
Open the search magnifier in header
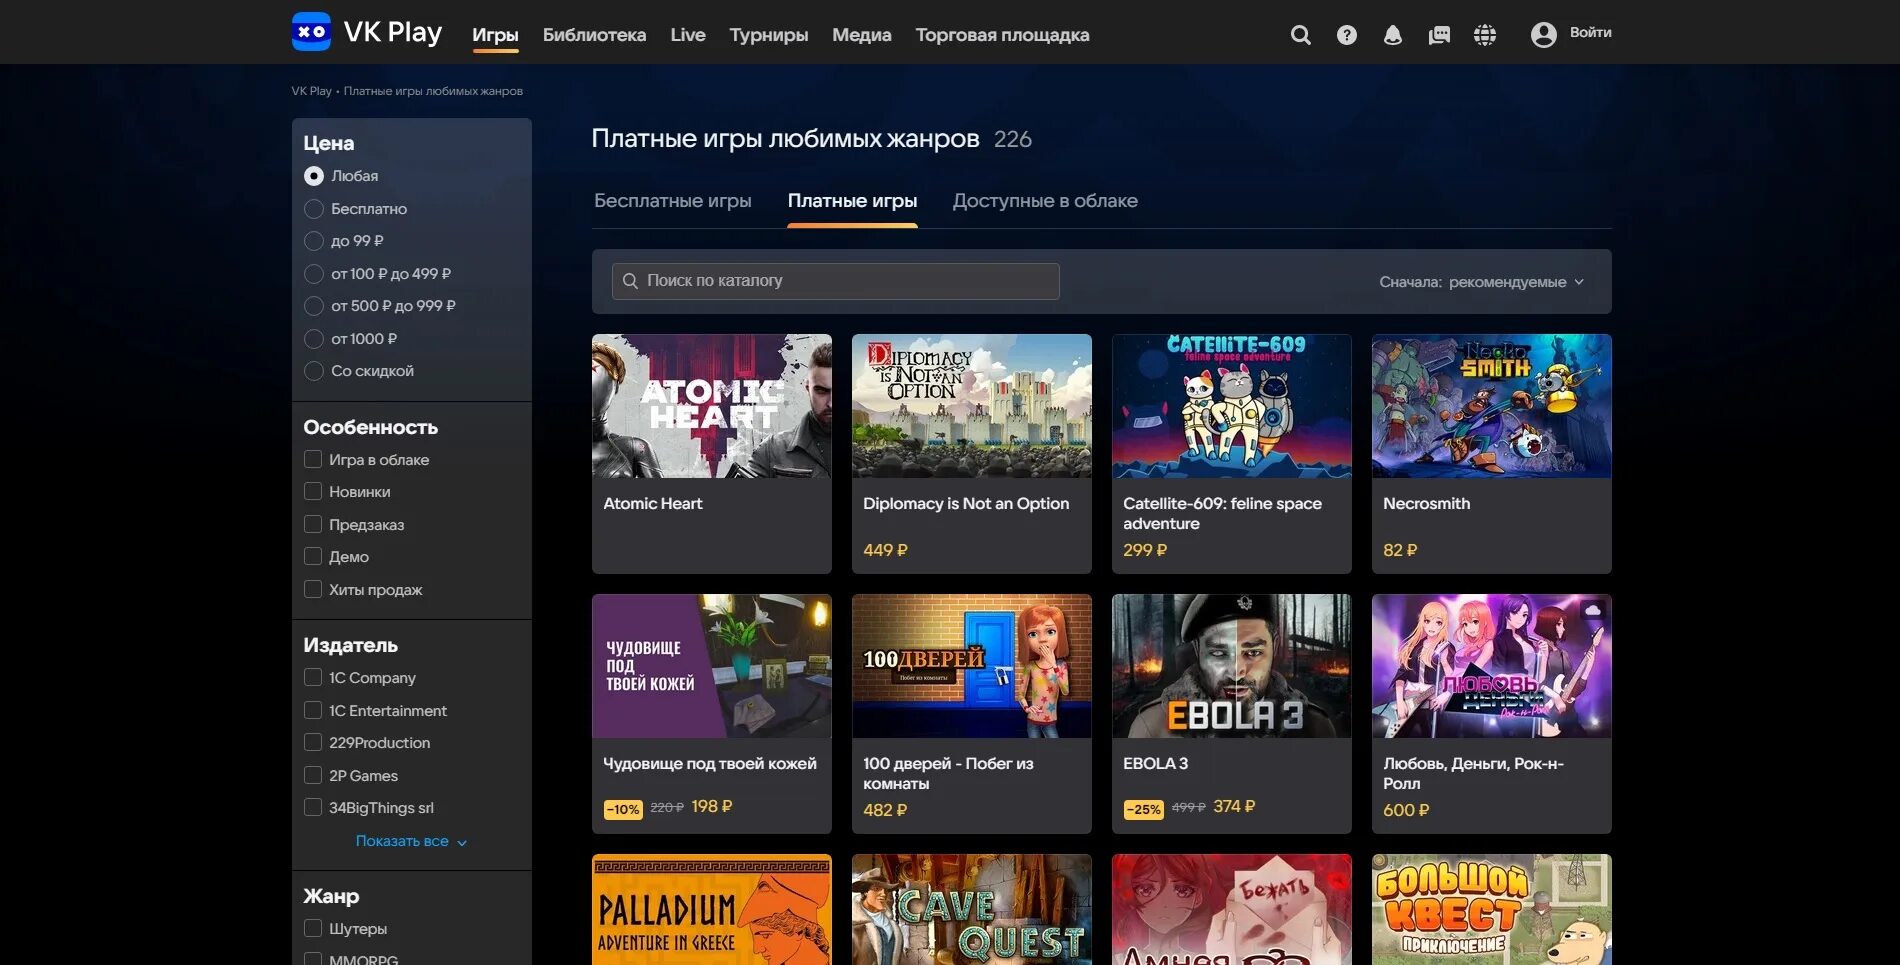(x=1300, y=35)
